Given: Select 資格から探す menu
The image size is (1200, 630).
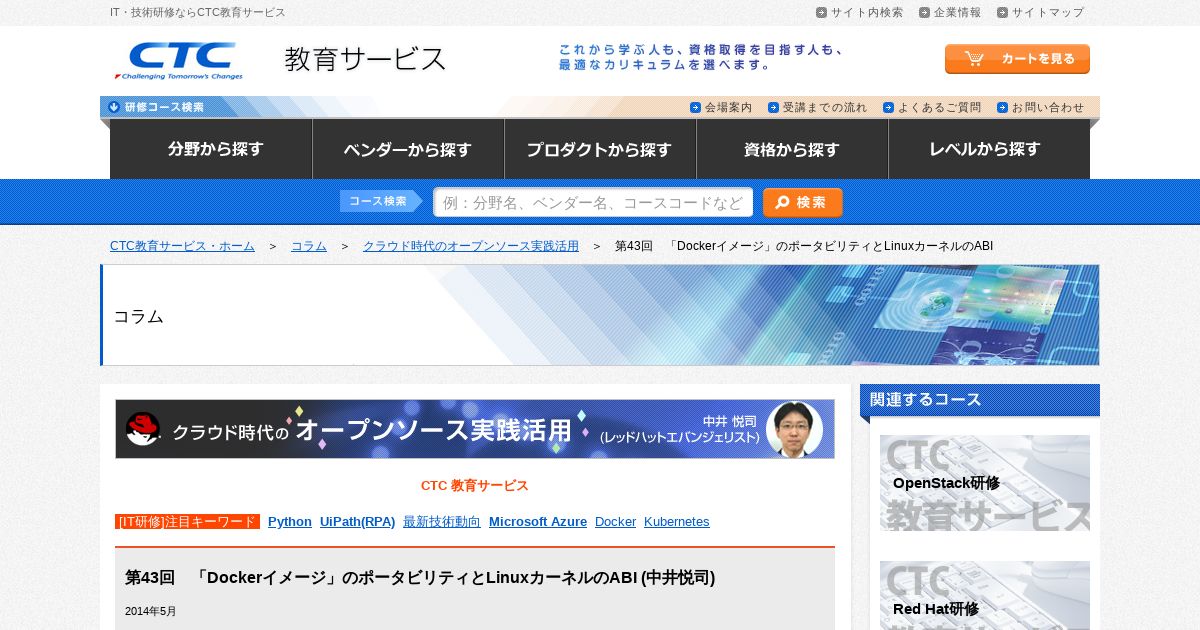Looking at the screenshot, I should click(792, 149).
